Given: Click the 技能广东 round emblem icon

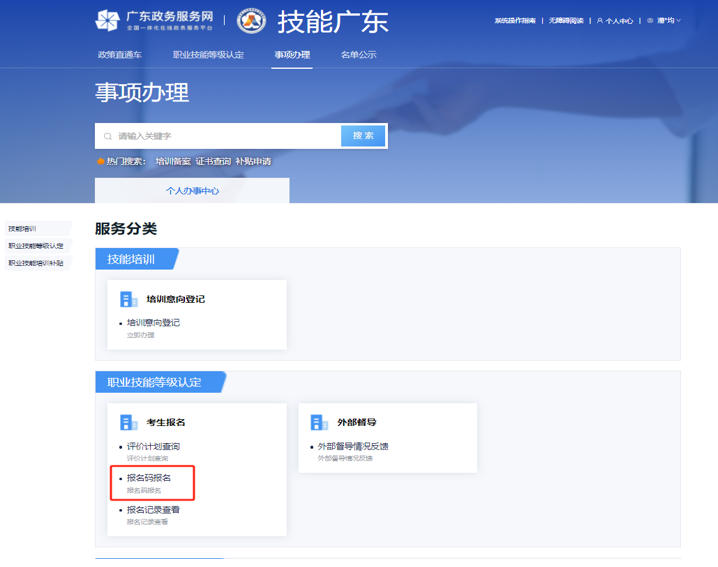Looking at the screenshot, I should point(251,20).
